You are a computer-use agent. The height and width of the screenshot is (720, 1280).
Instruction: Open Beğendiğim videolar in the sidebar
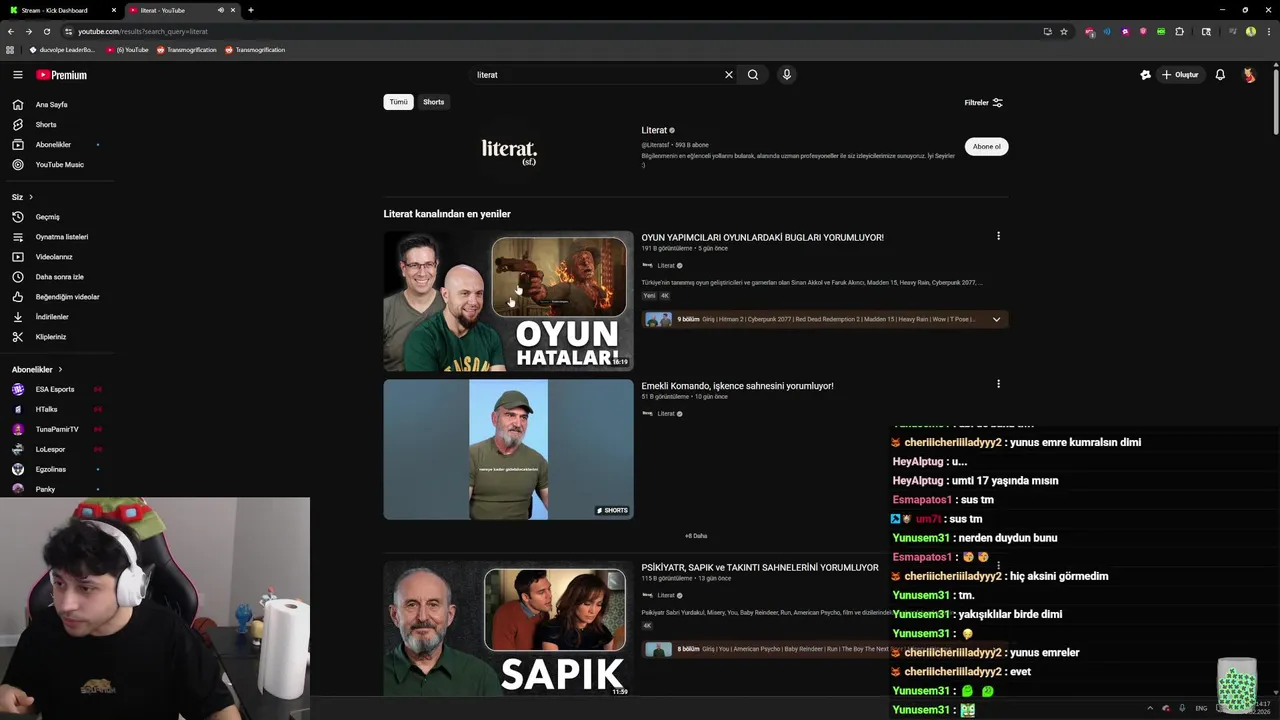(67, 297)
